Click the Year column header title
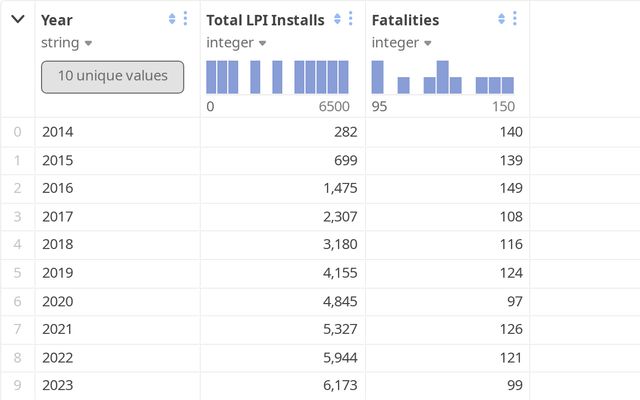 [x=57, y=20]
